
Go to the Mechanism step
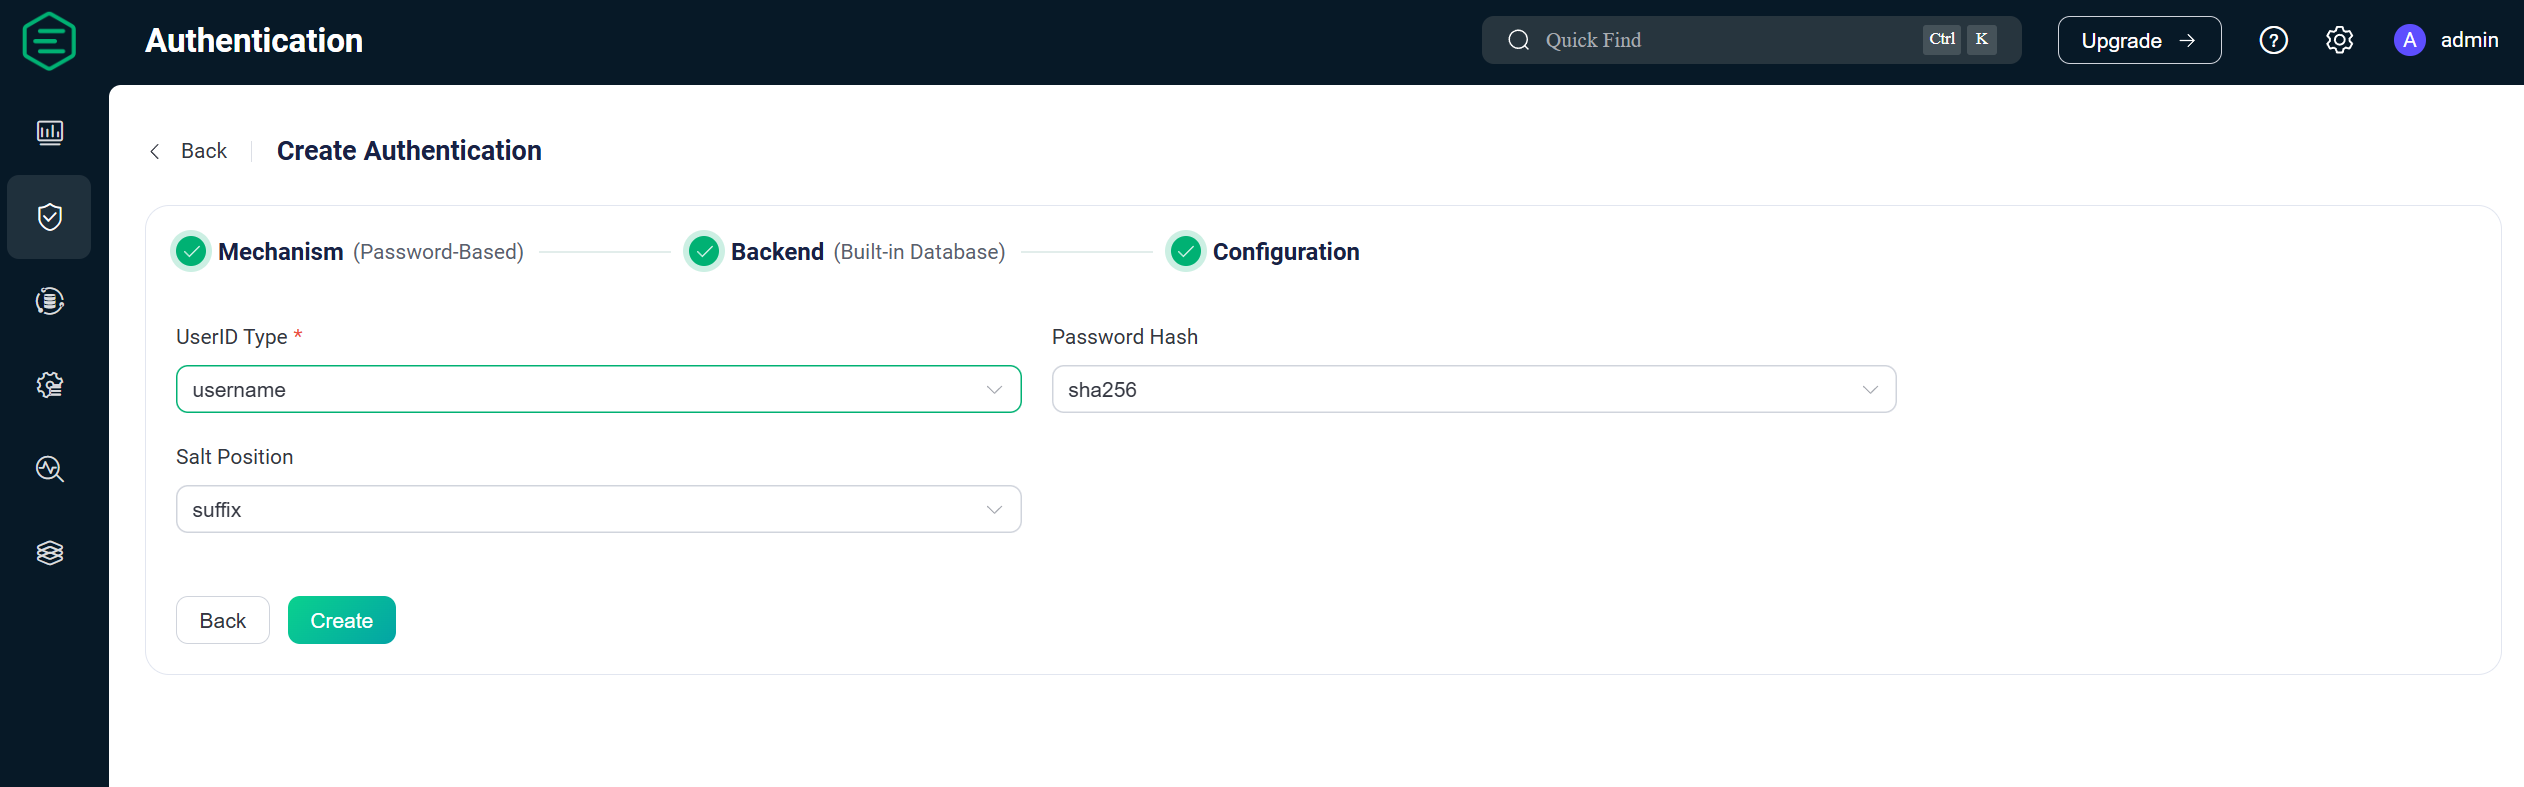click(x=349, y=252)
